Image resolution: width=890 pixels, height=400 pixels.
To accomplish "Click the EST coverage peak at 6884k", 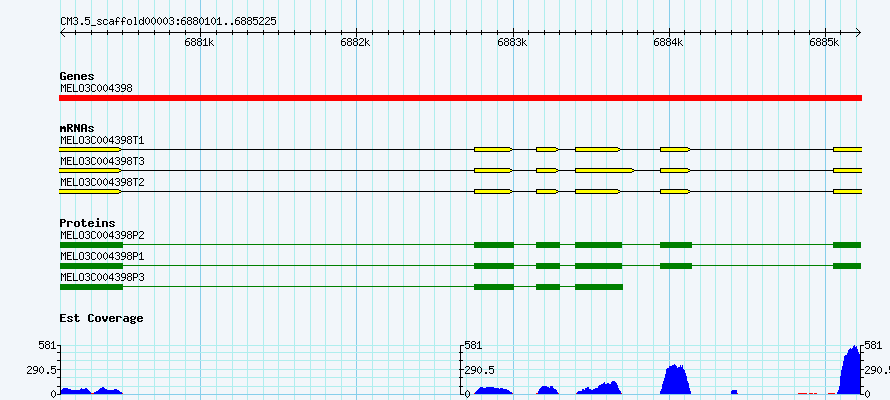I will pos(675,380).
